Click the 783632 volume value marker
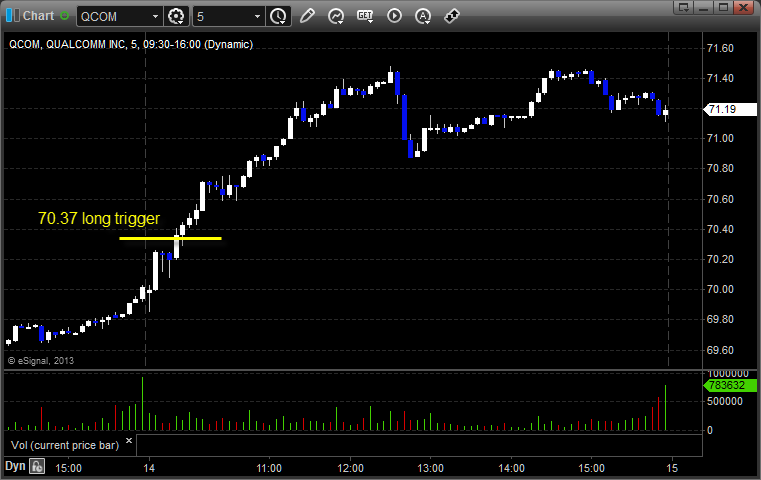The image size is (761, 480). coord(730,385)
